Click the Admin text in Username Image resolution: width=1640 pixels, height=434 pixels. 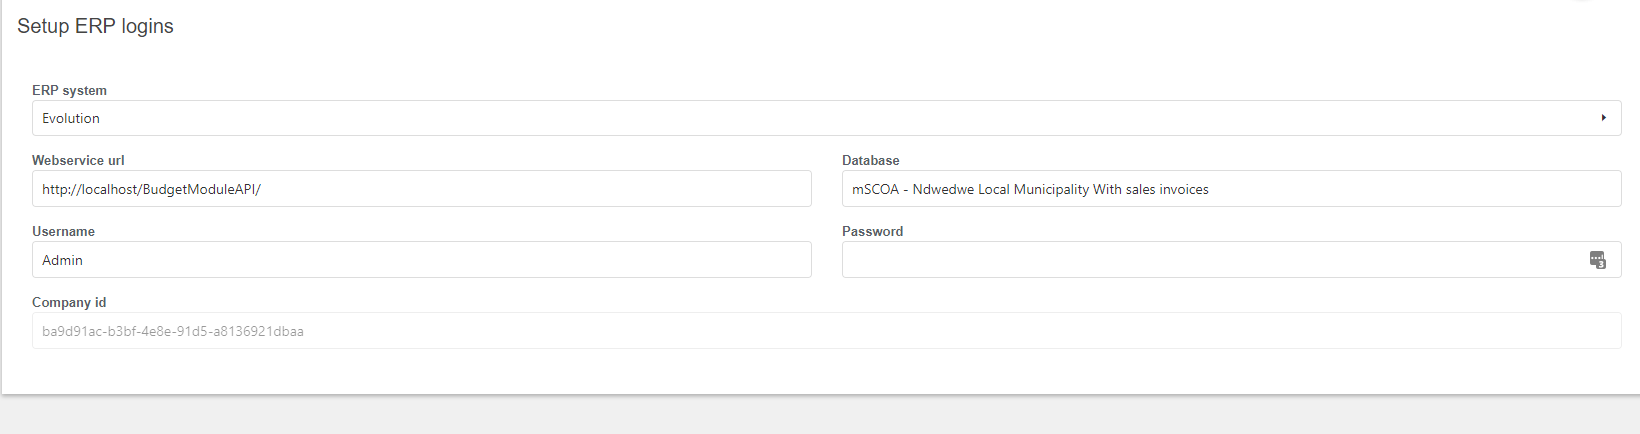click(62, 260)
